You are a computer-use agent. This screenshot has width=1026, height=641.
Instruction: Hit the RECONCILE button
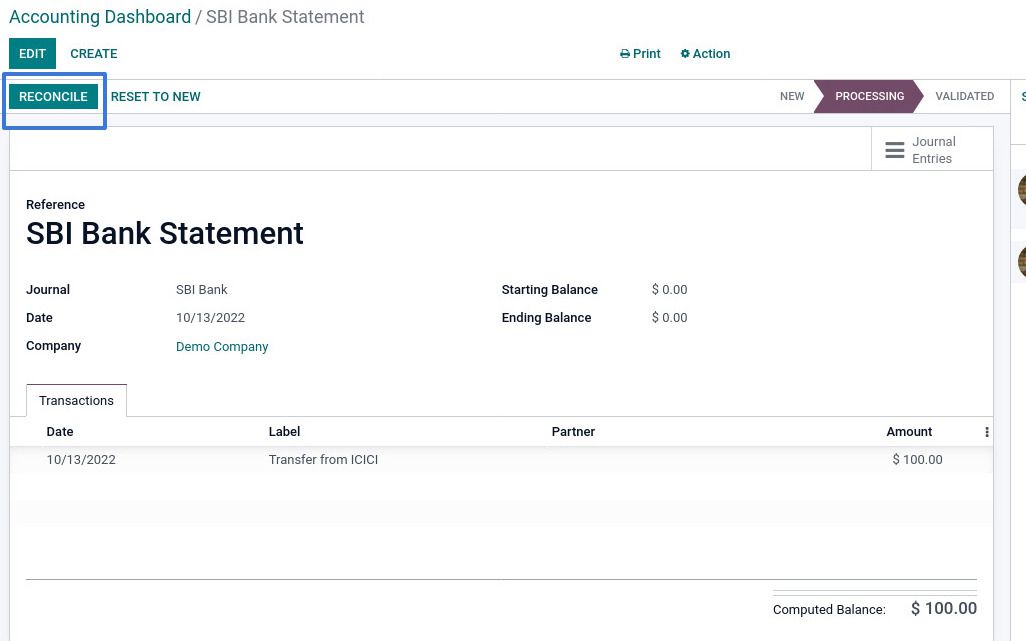(x=53, y=97)
